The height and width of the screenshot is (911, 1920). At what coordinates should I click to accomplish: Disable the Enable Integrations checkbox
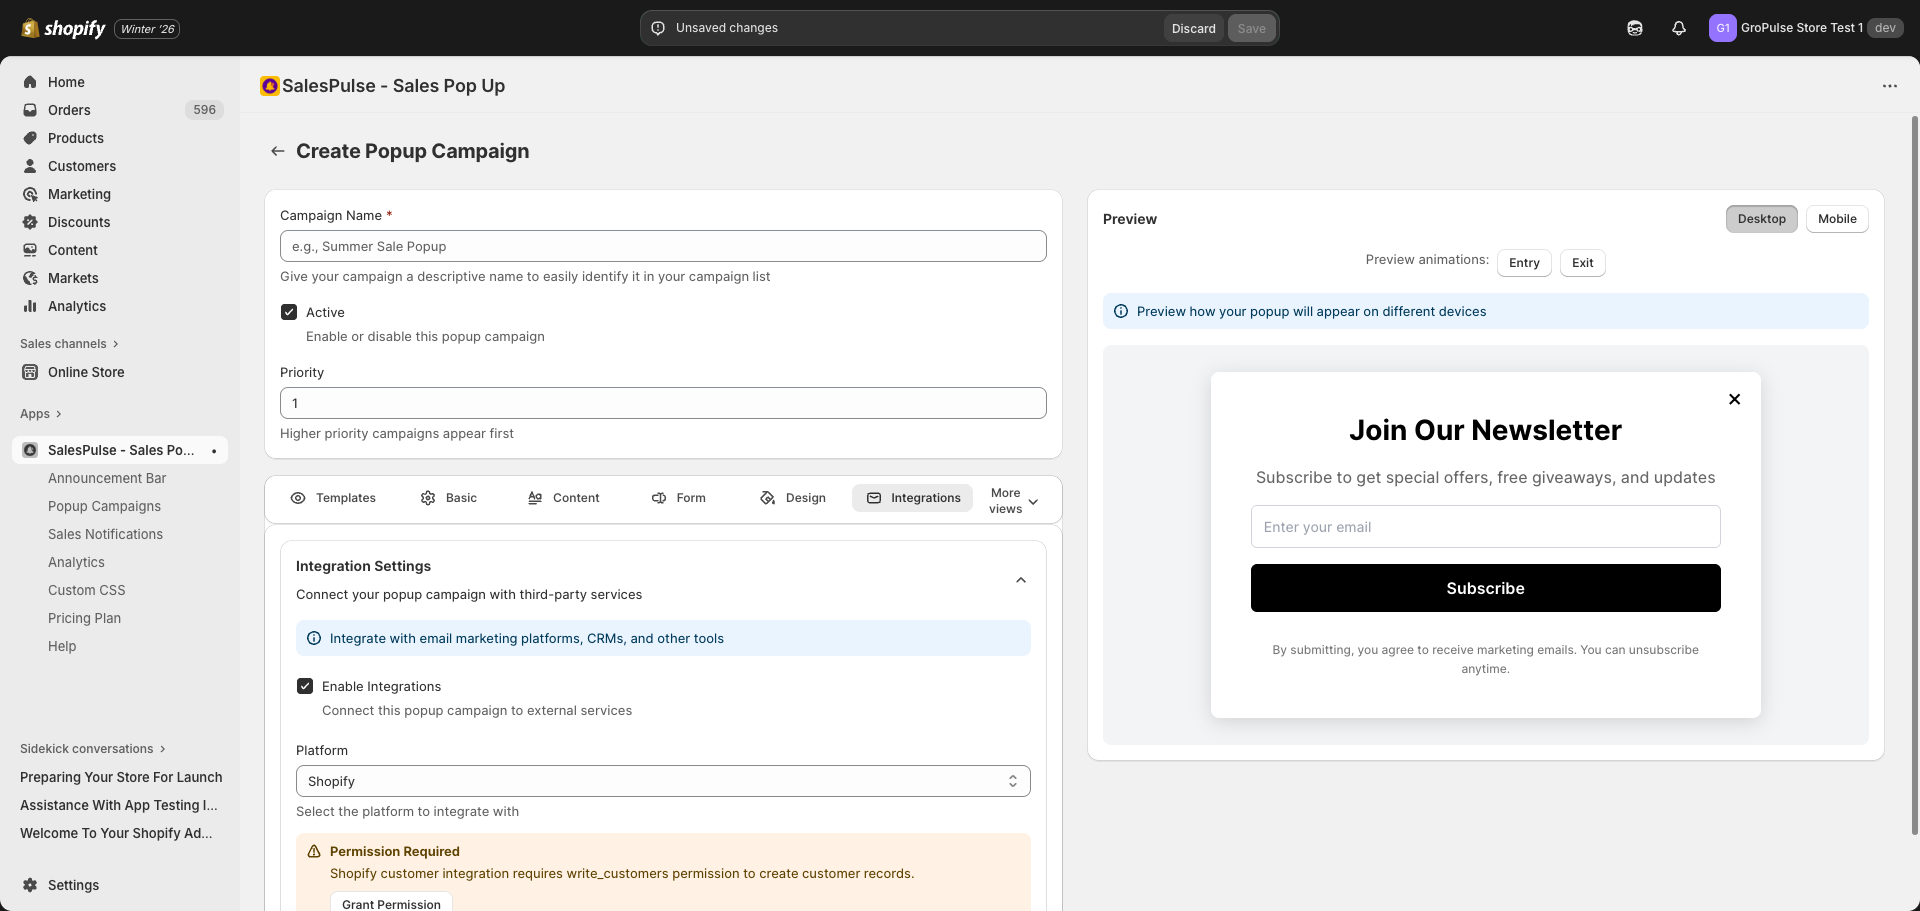pyautogui.click(x=305, y=685)
